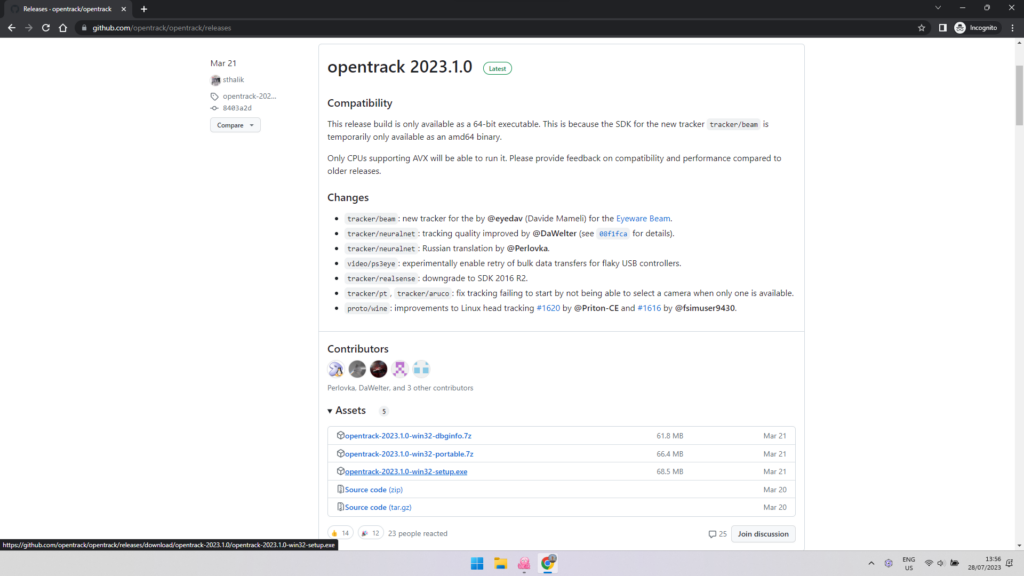Open first contributor avatar
This screenshot has height=576, width=1024.
tap(336, 369)
